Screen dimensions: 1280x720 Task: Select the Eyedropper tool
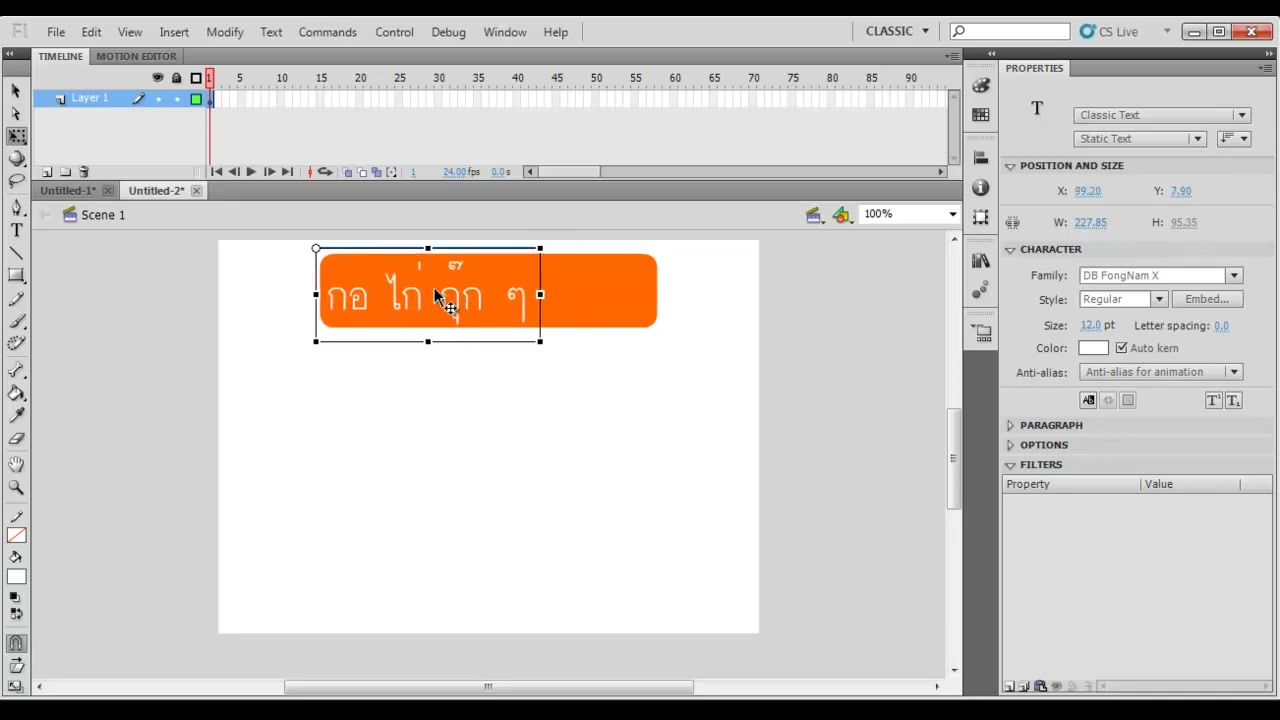click(x=16, y=415)
